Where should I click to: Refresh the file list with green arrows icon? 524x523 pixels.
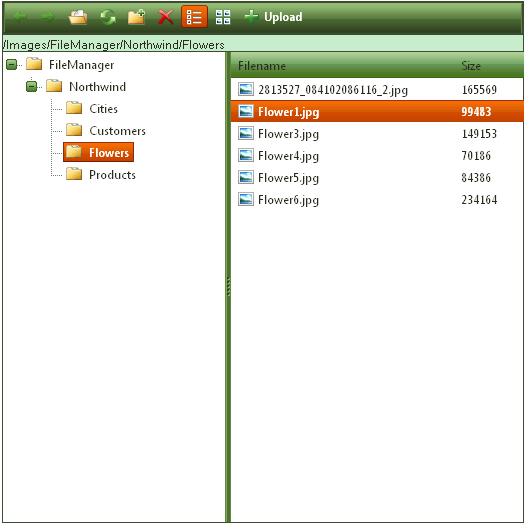(108, 17)
